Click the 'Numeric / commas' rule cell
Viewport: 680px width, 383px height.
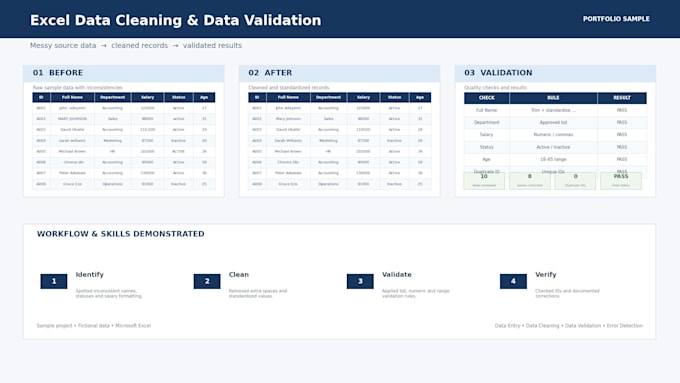pos(553,135)
